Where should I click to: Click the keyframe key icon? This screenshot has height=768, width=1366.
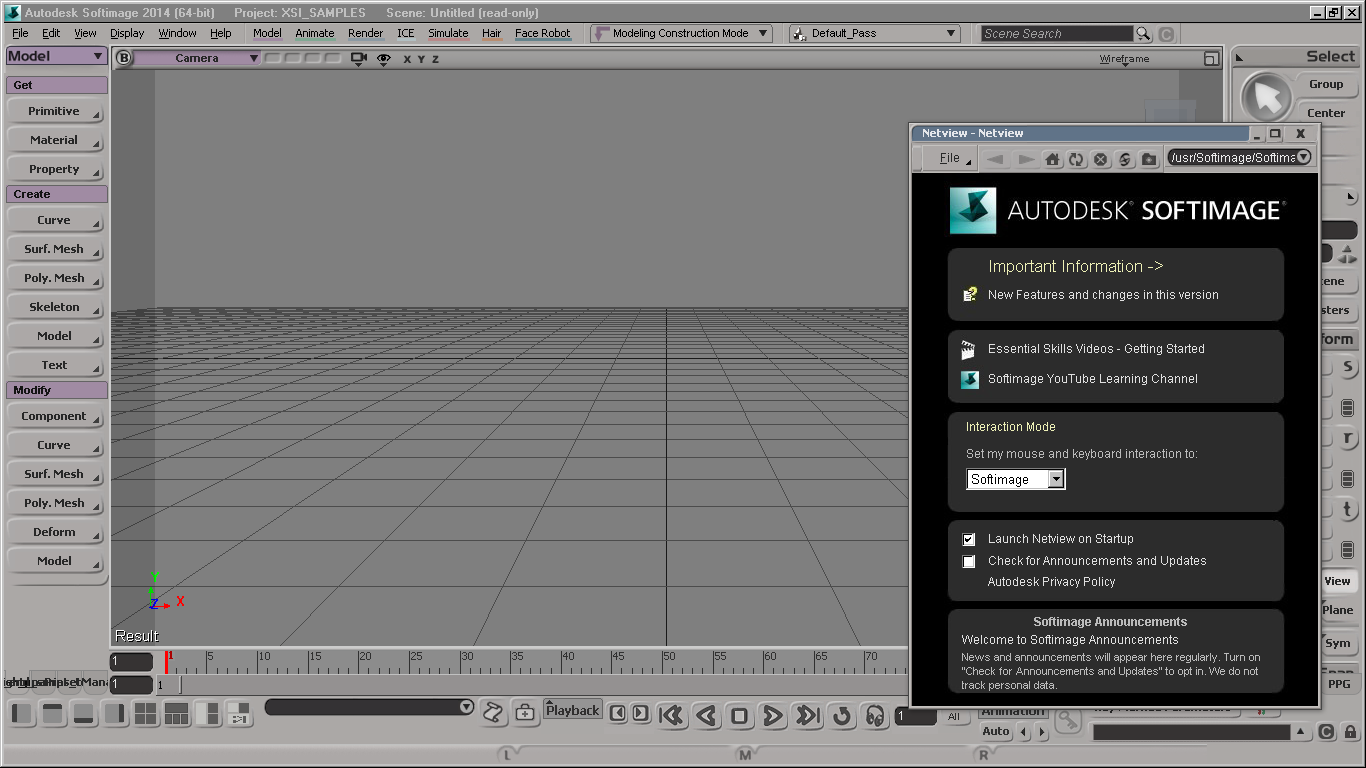click(1067, 720)
